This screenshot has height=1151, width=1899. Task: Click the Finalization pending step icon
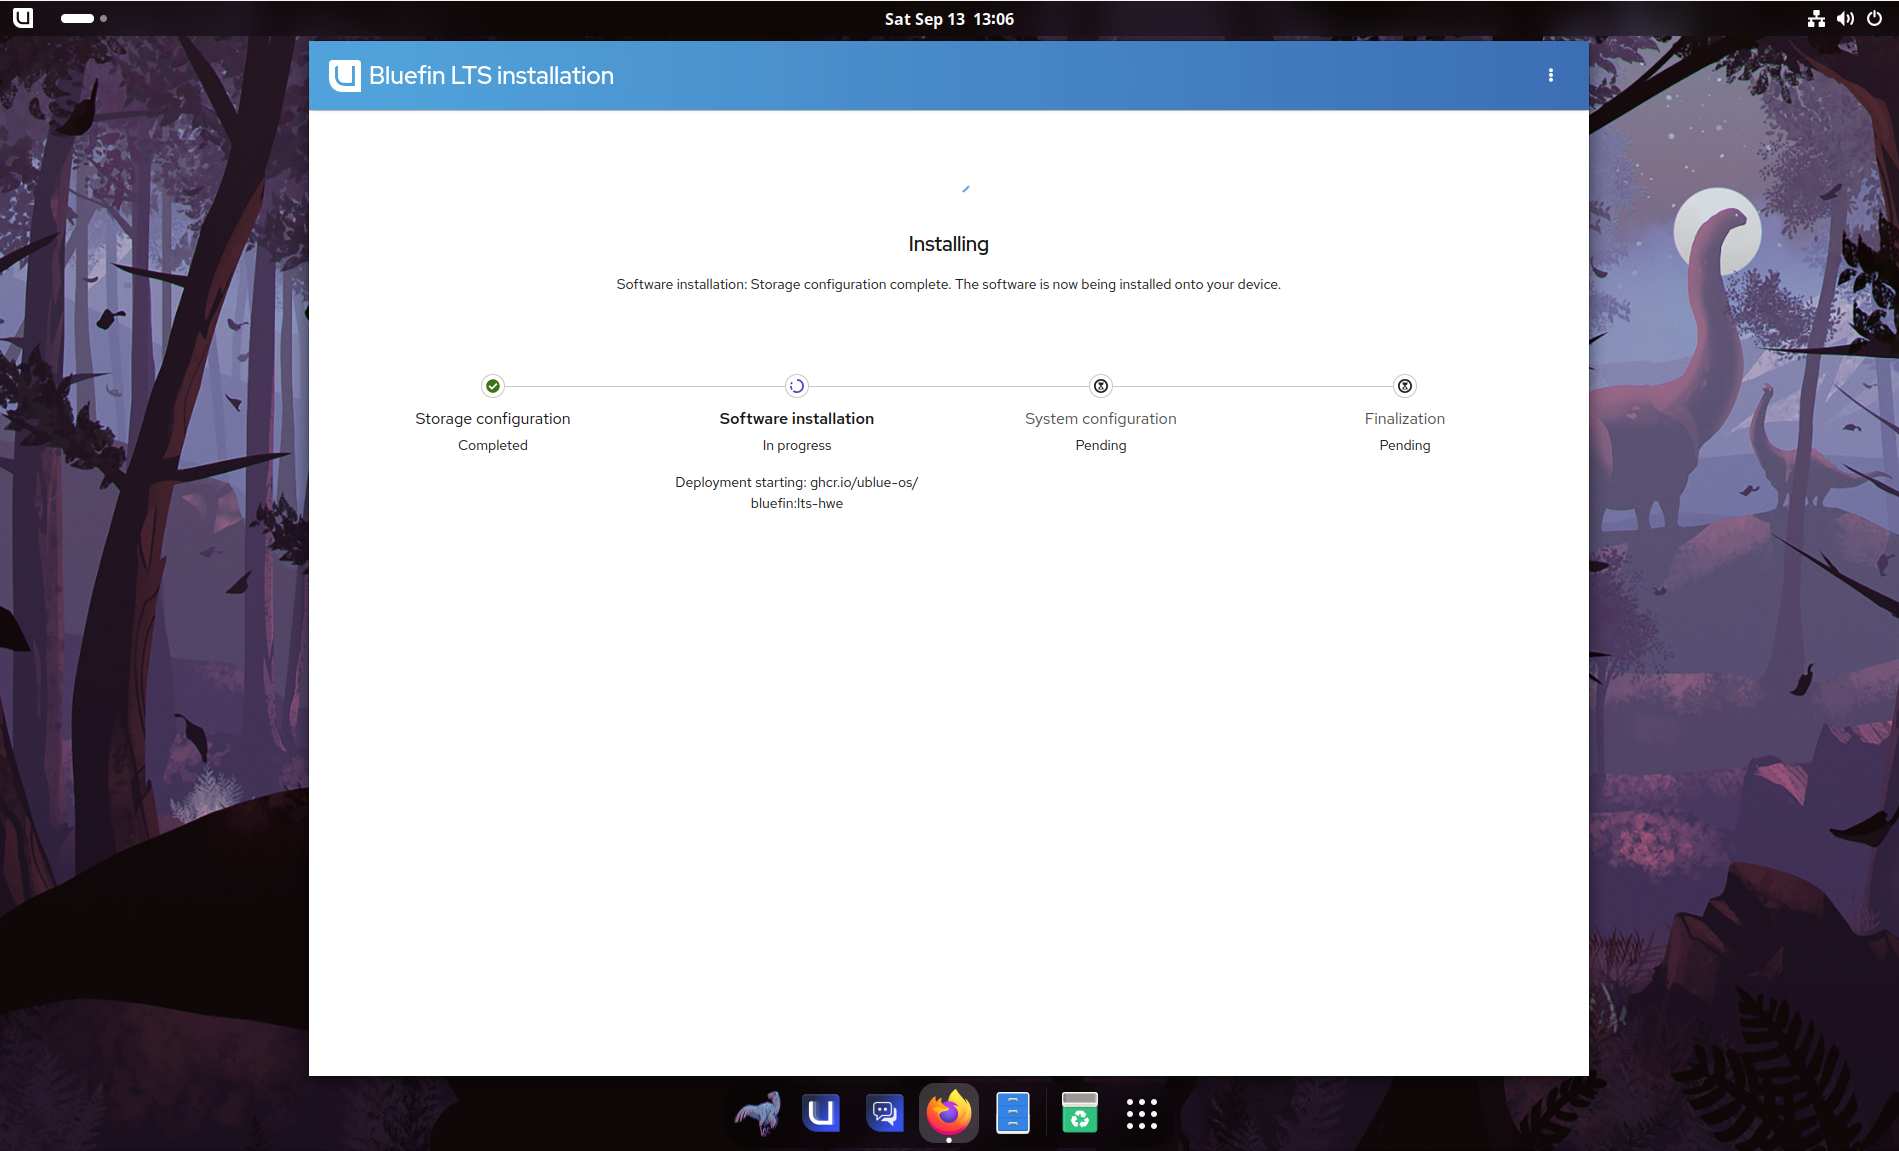pos(1405,386)
